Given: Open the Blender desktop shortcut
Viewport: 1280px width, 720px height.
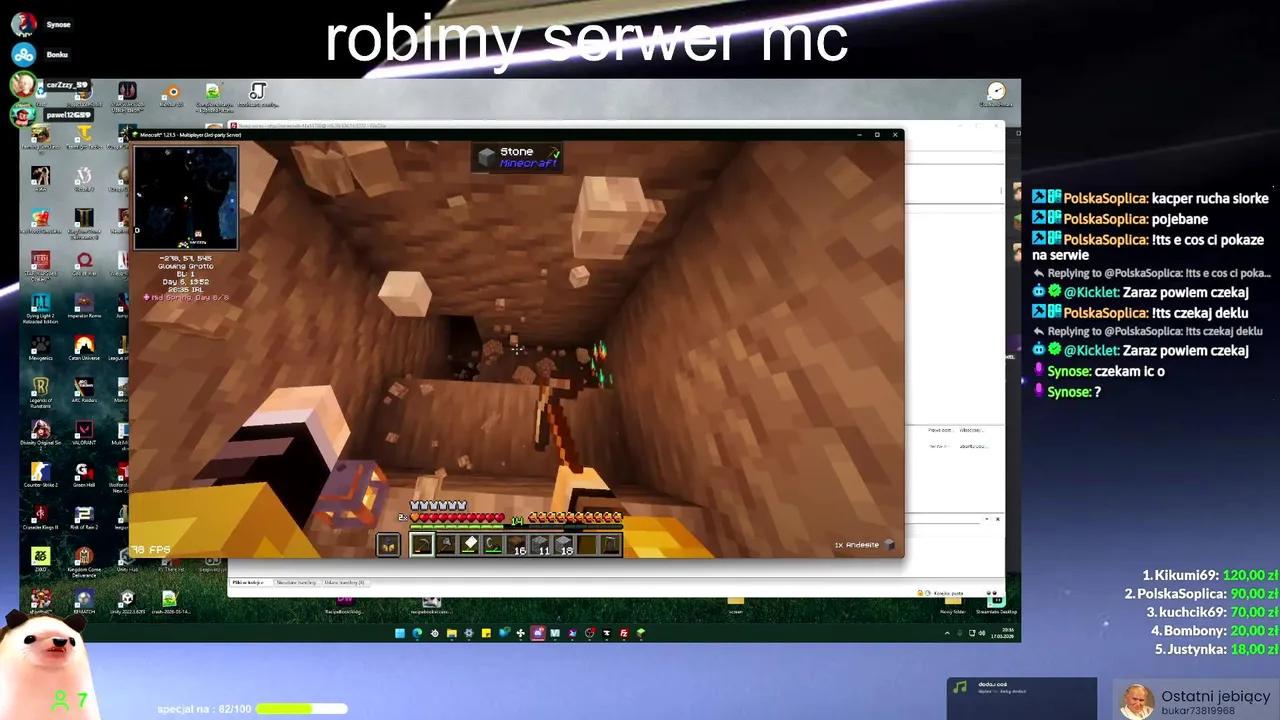Looking at the screenshot, I should (x=171, y=95).
